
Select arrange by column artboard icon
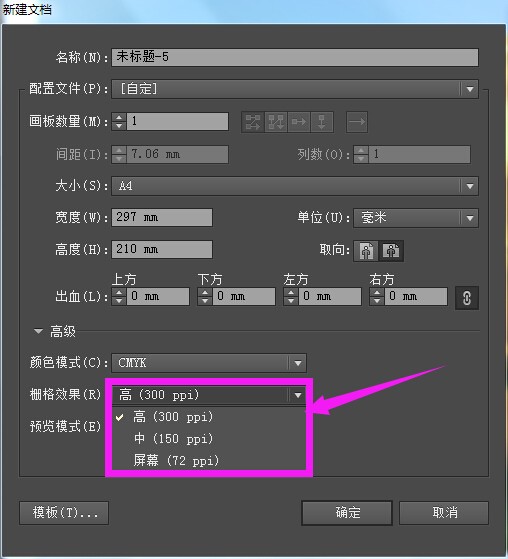(x=322, y=122)
